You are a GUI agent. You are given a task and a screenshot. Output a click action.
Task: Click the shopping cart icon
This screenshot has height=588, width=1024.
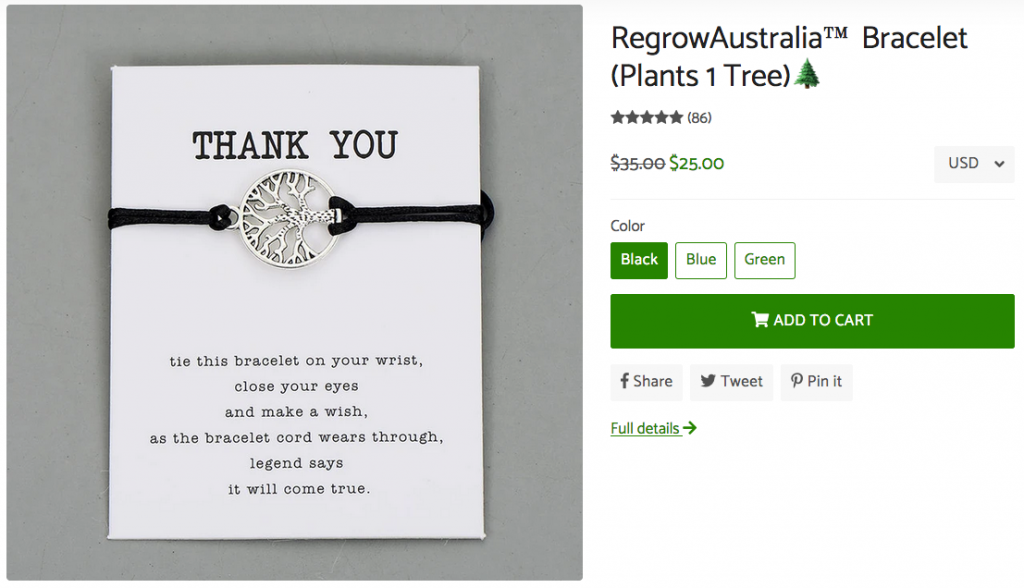pos(760,319)
